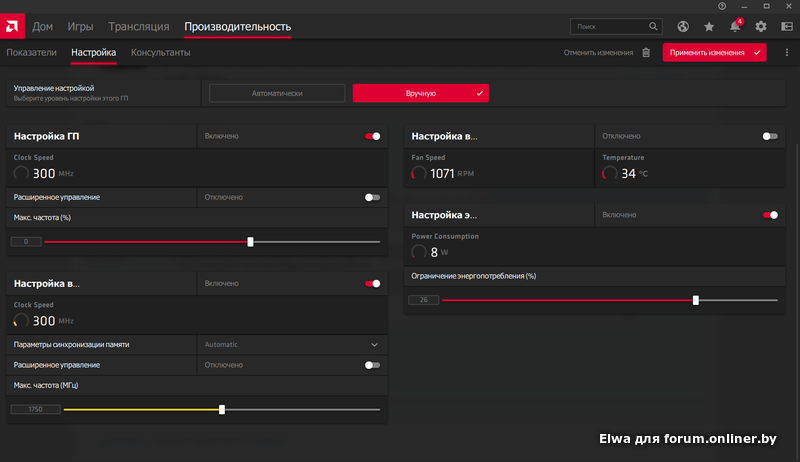Open the three-dot more options menu
800x462 pixels.
[785, 52]
